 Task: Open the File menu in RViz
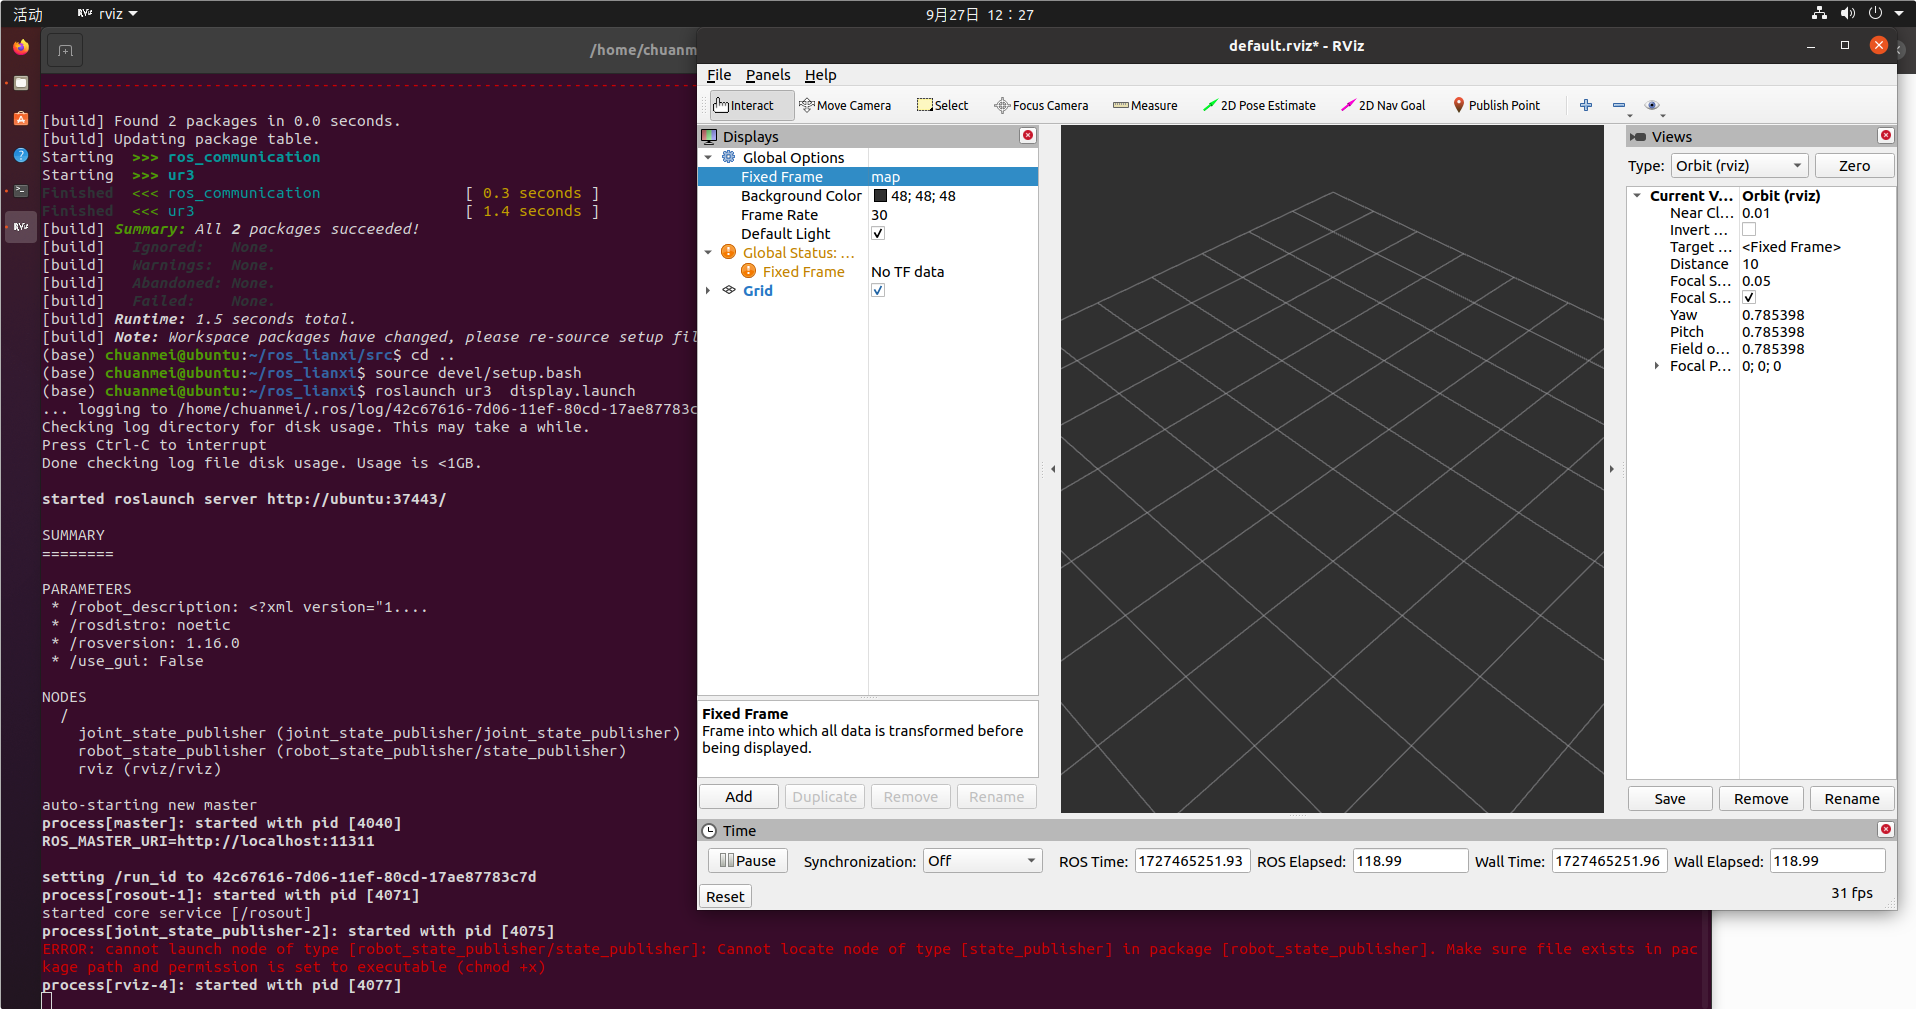coord(718,74)
